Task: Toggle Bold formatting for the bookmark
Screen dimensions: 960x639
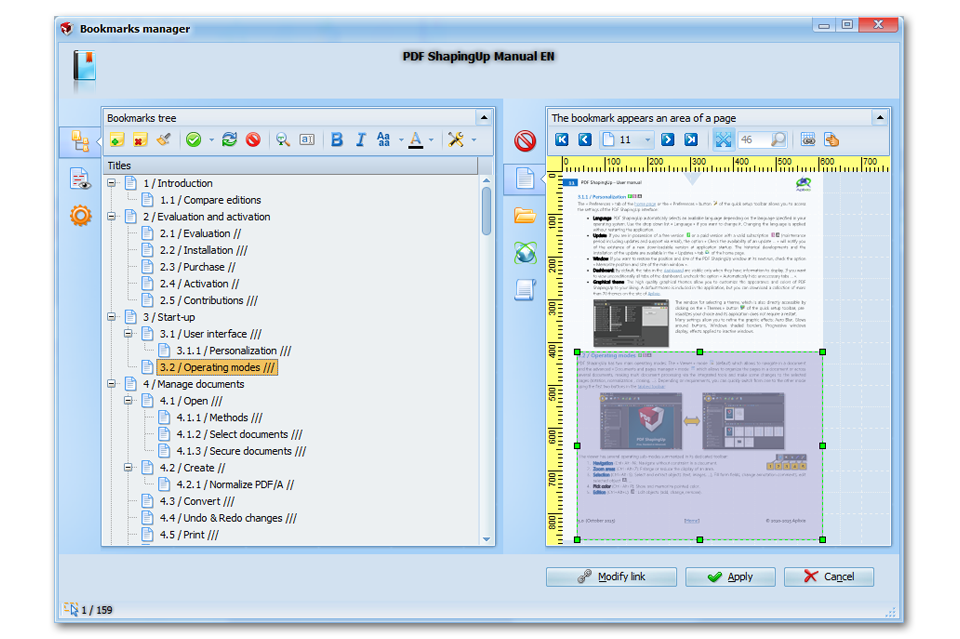Action: click(x=337, y=140)
